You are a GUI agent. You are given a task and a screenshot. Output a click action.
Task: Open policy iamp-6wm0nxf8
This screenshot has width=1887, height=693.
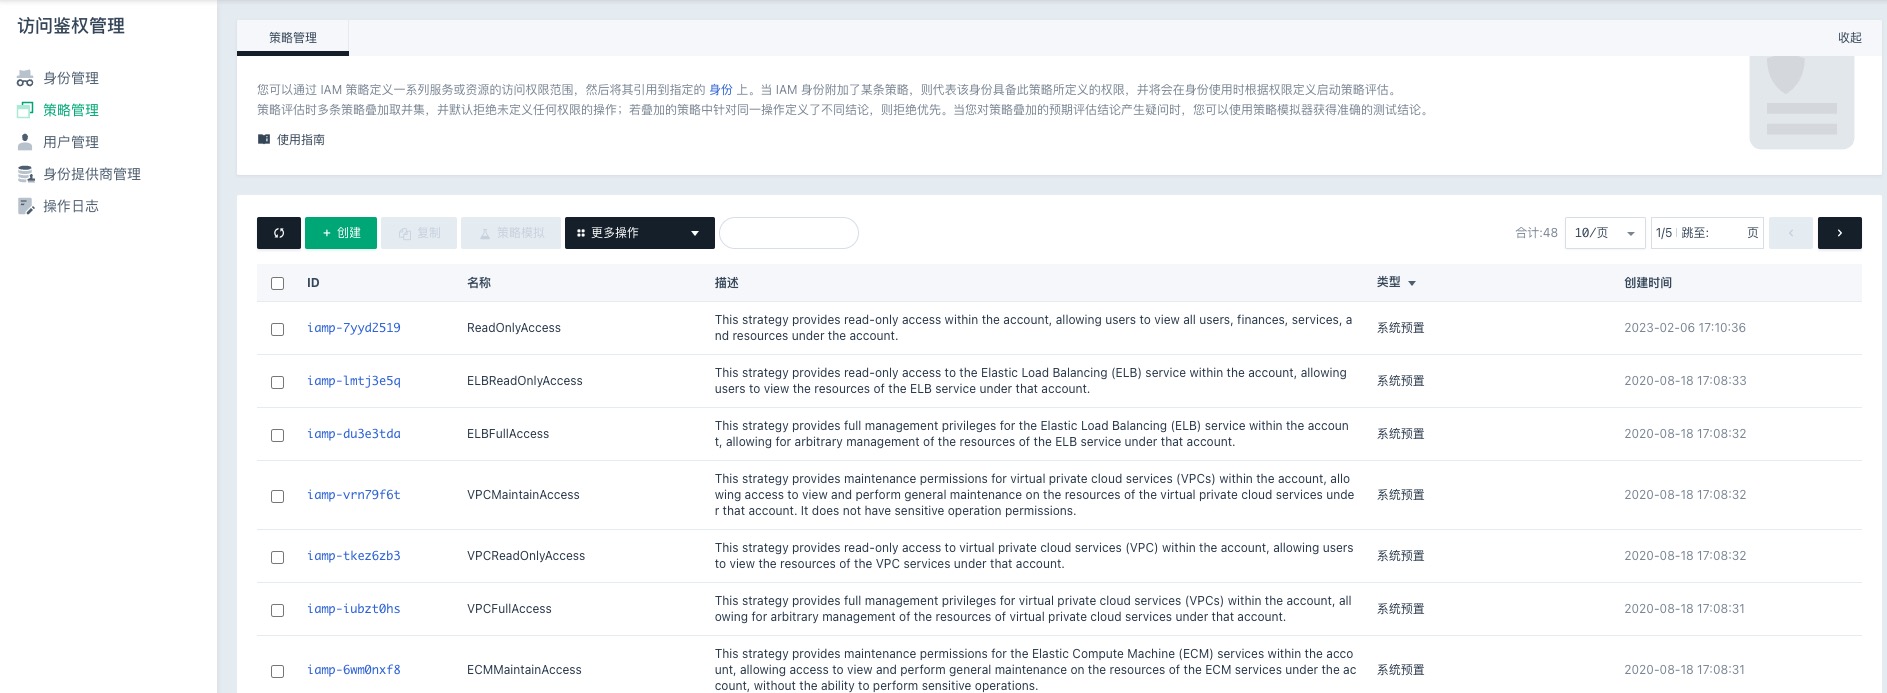[354, 670]
